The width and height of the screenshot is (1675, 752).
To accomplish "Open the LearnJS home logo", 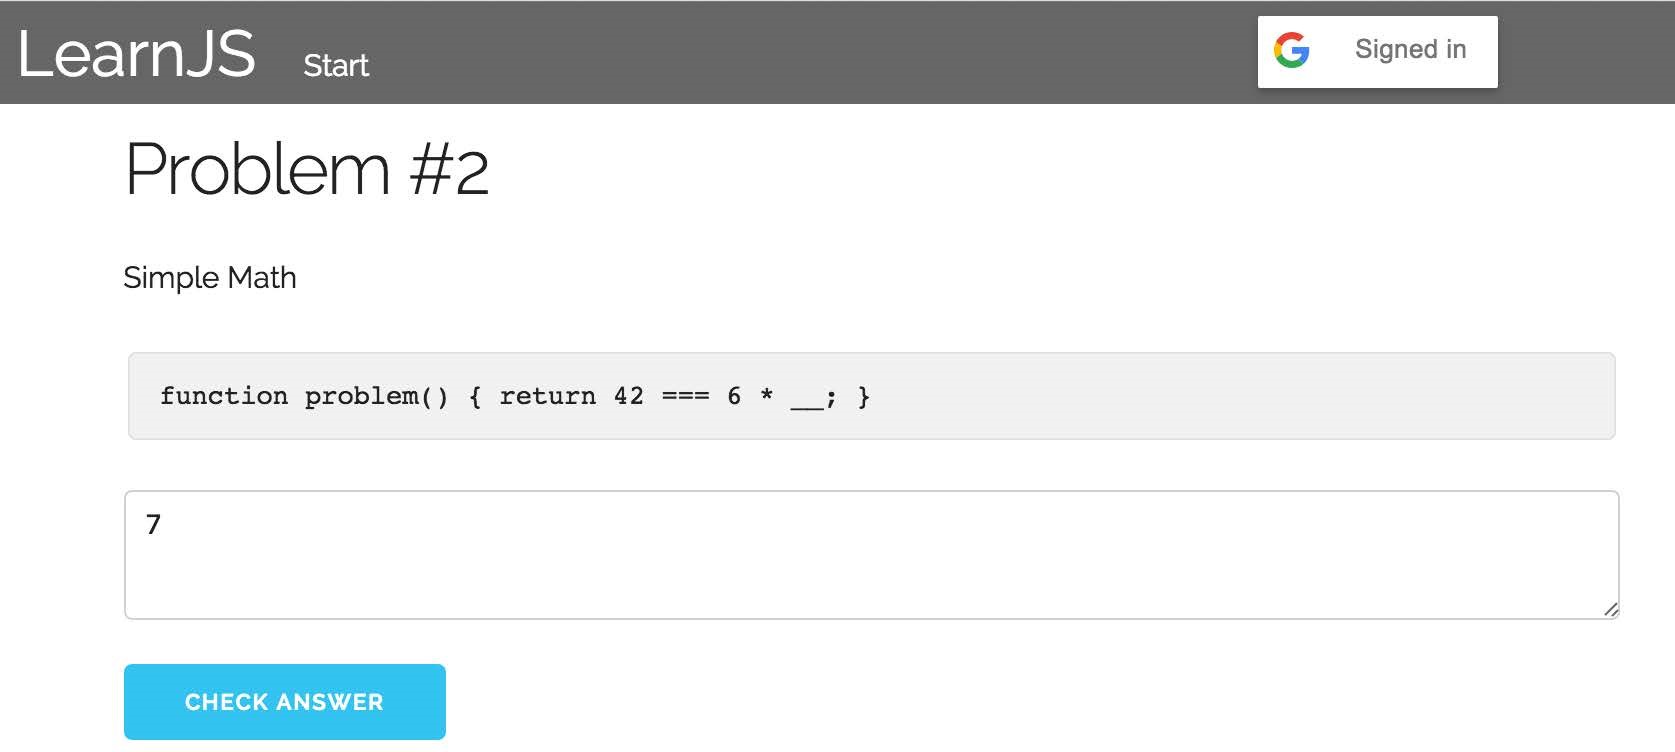I will 136,53.
